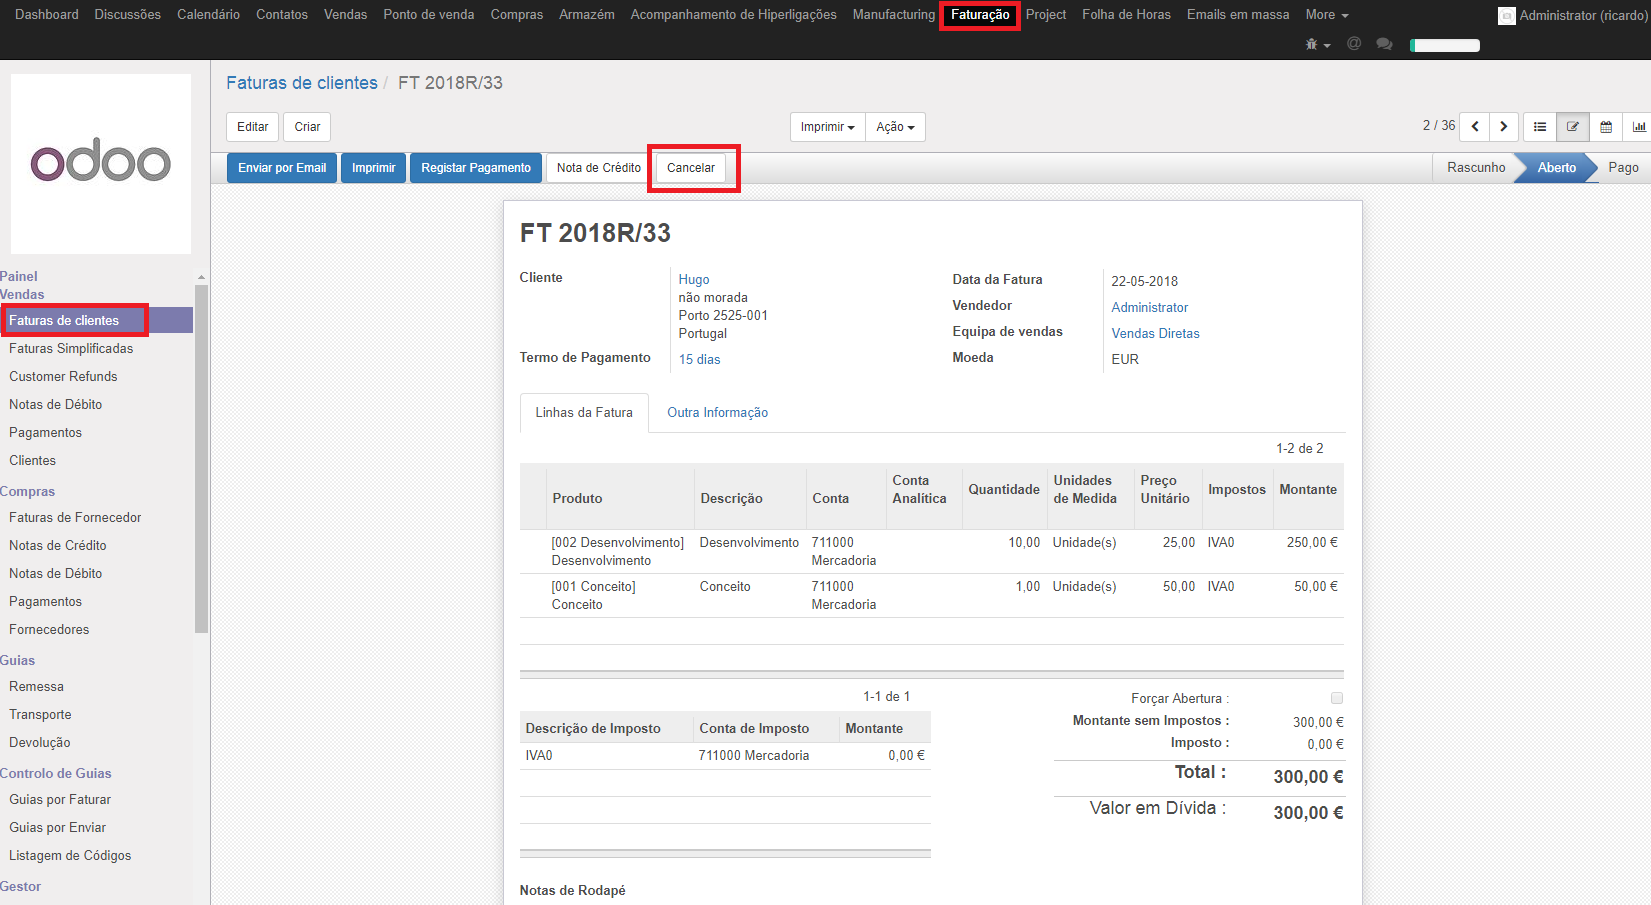Toggle the Forçar Abertura checkbox
The height and width of the screenshot is (905, 1651).
(x=1337, y=698)
